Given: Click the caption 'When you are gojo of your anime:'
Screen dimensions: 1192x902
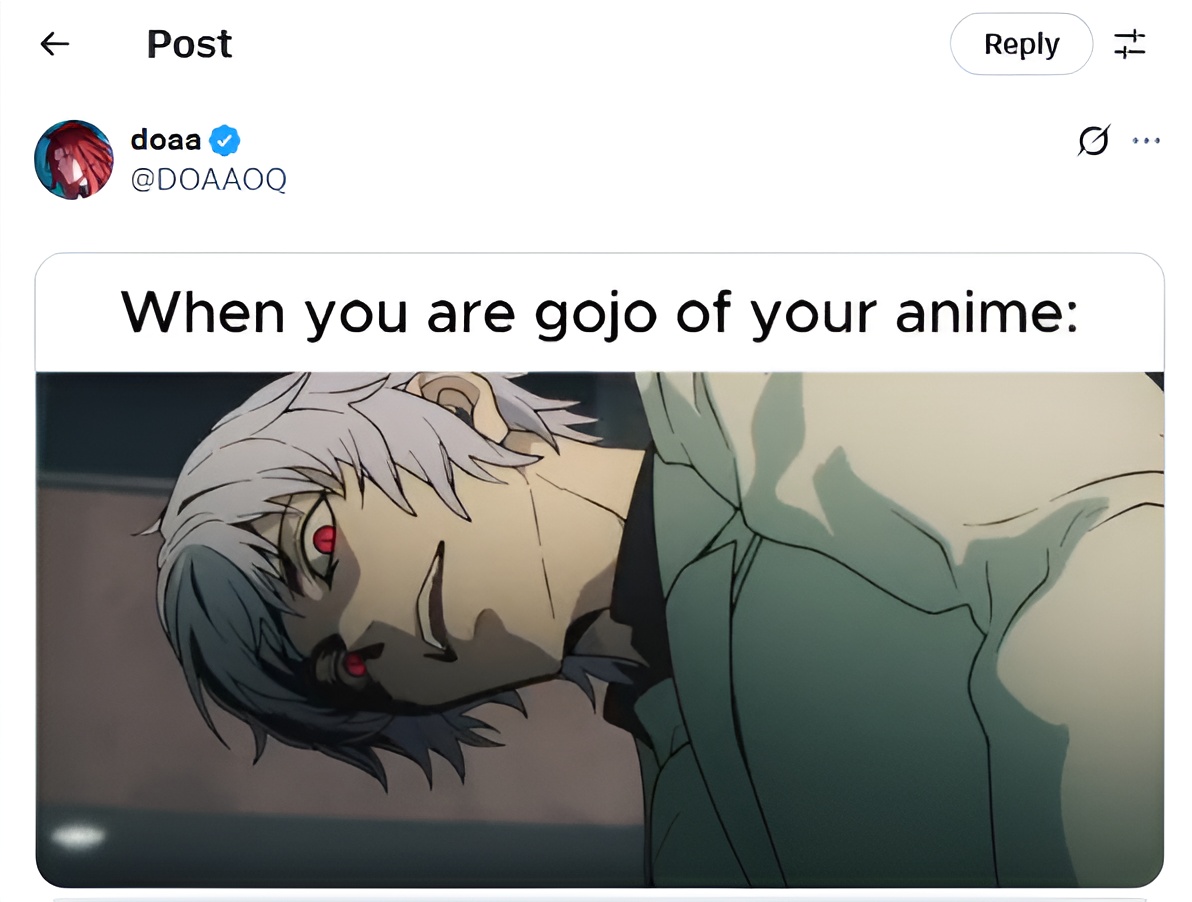Looking at the screenshot, I should tap(600, 313).
